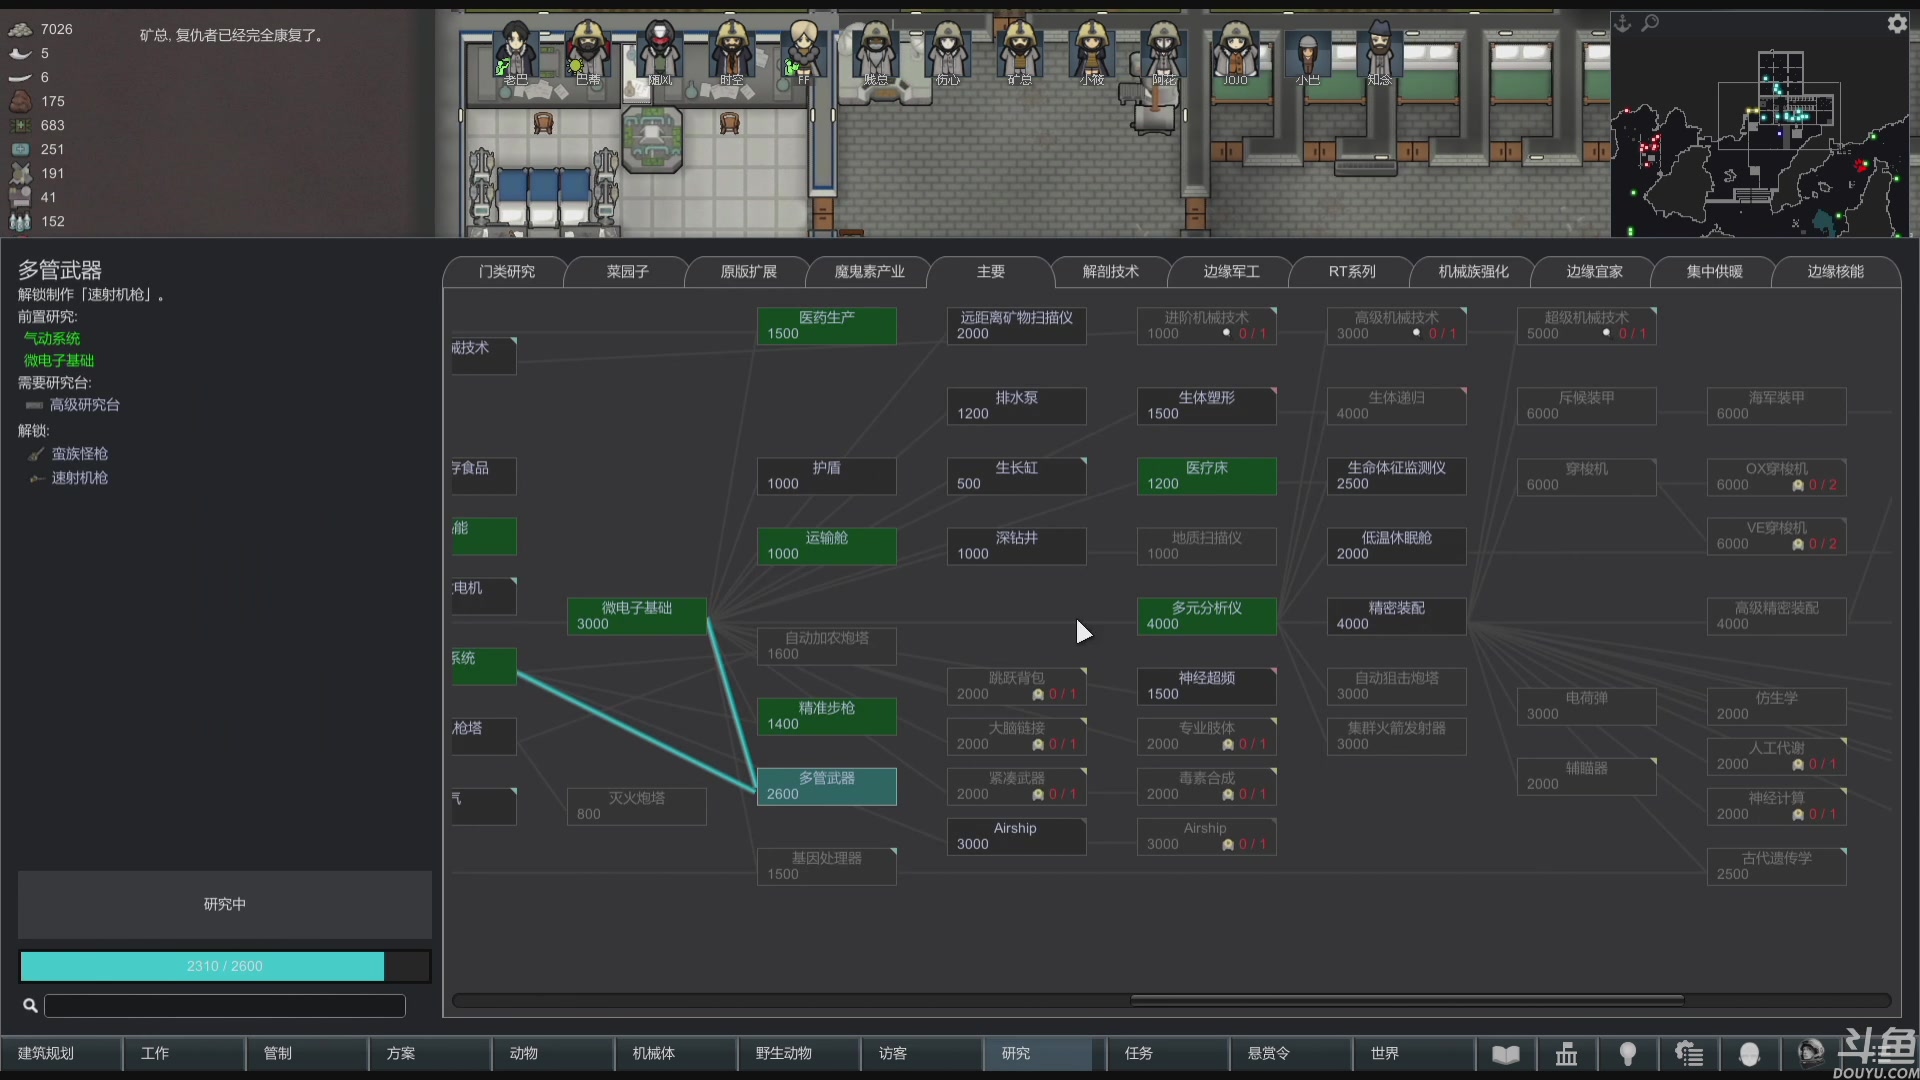Click the factions building icon
Image resolution: width=1920 pixels, height=1080 pixels.
point(1566,1054)
